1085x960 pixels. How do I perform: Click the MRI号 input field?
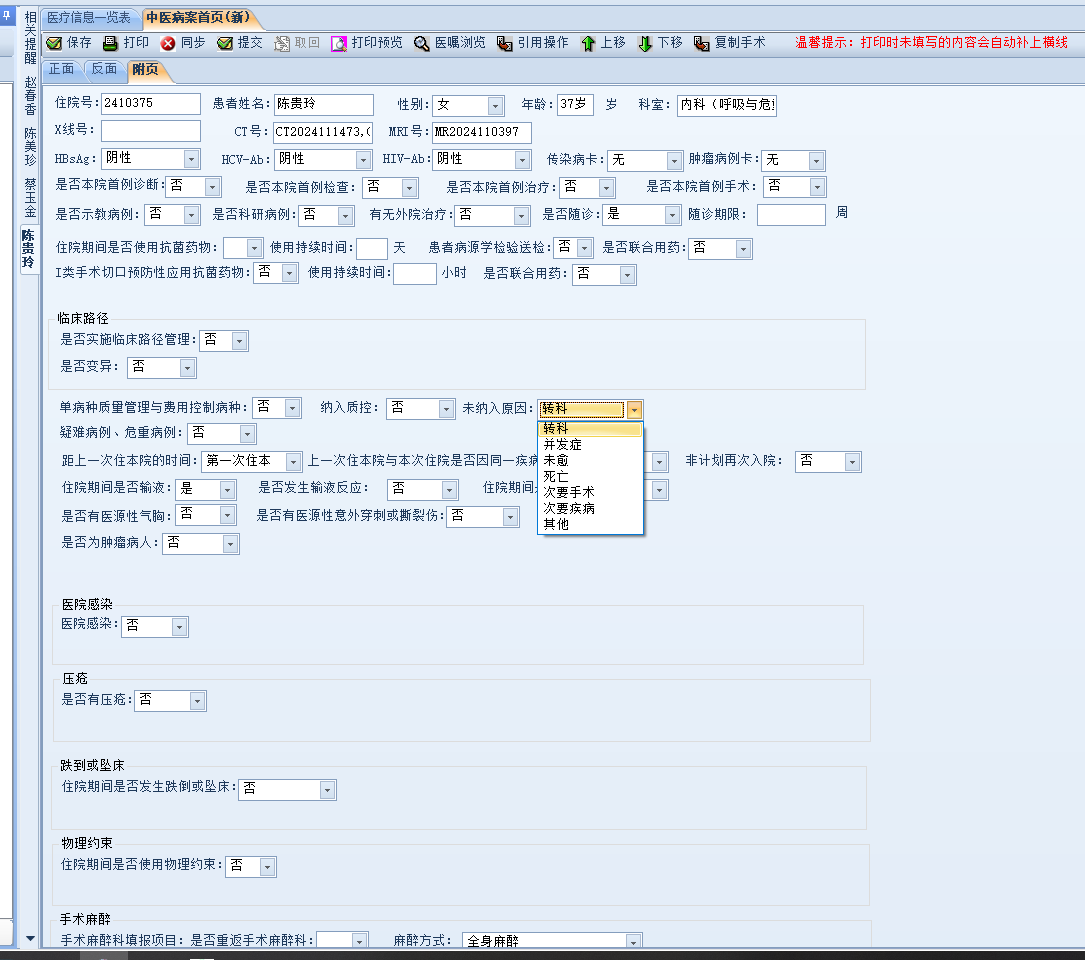[482, 132]
